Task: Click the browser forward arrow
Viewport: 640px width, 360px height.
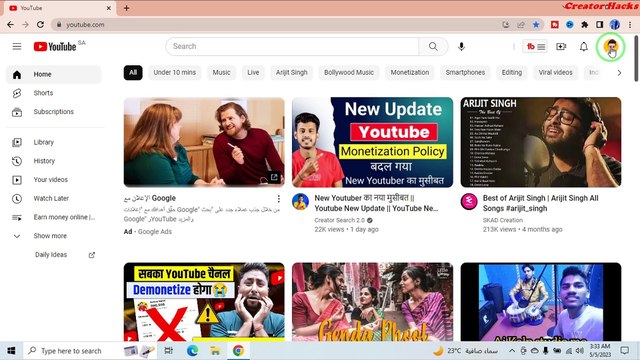Action: click(25, 25)
